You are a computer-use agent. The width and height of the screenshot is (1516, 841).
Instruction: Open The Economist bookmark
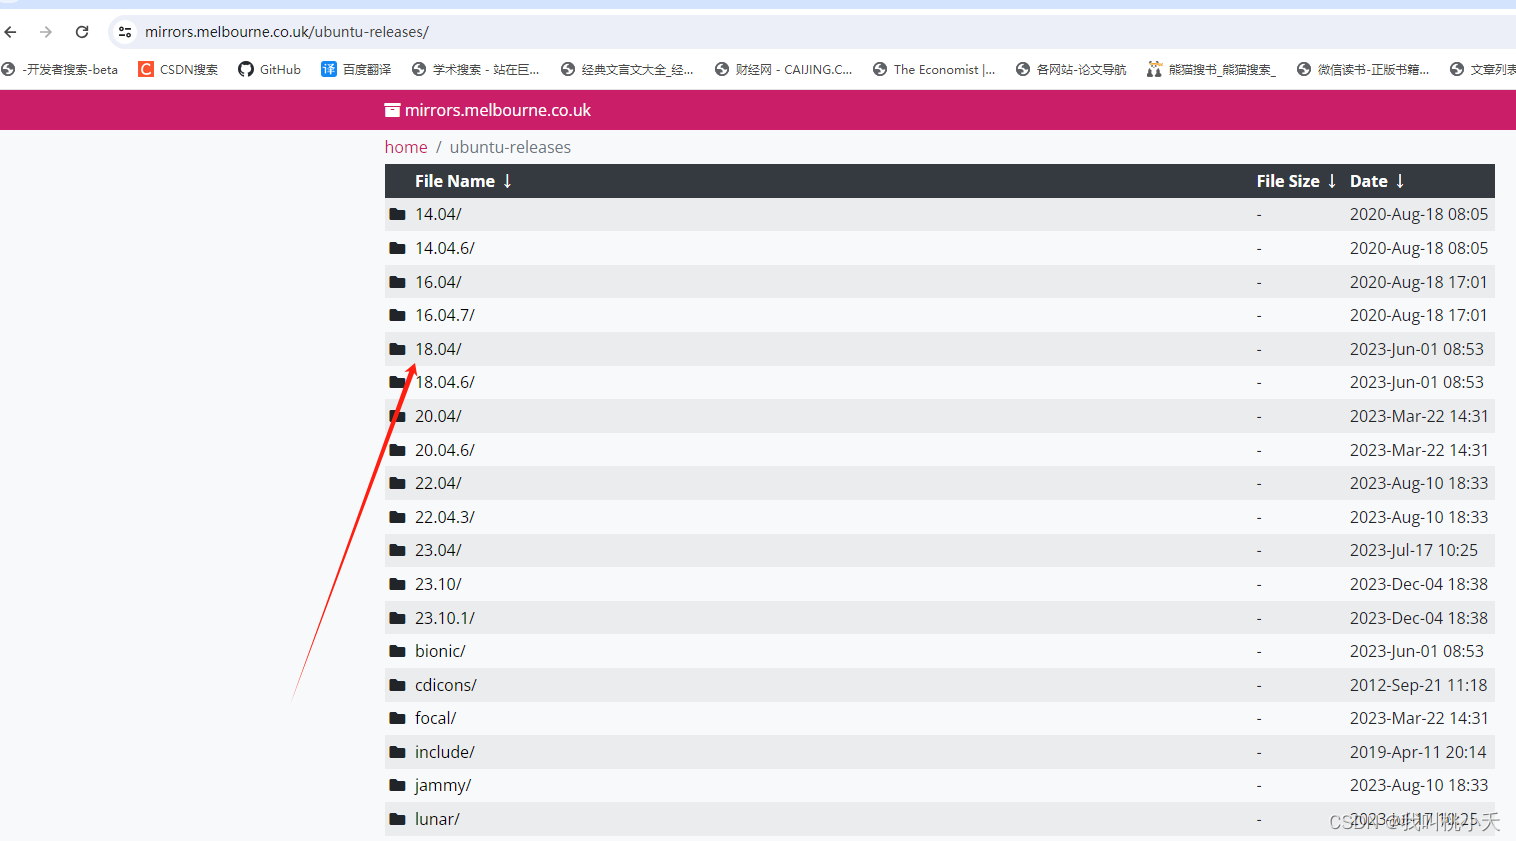[934, 69]
